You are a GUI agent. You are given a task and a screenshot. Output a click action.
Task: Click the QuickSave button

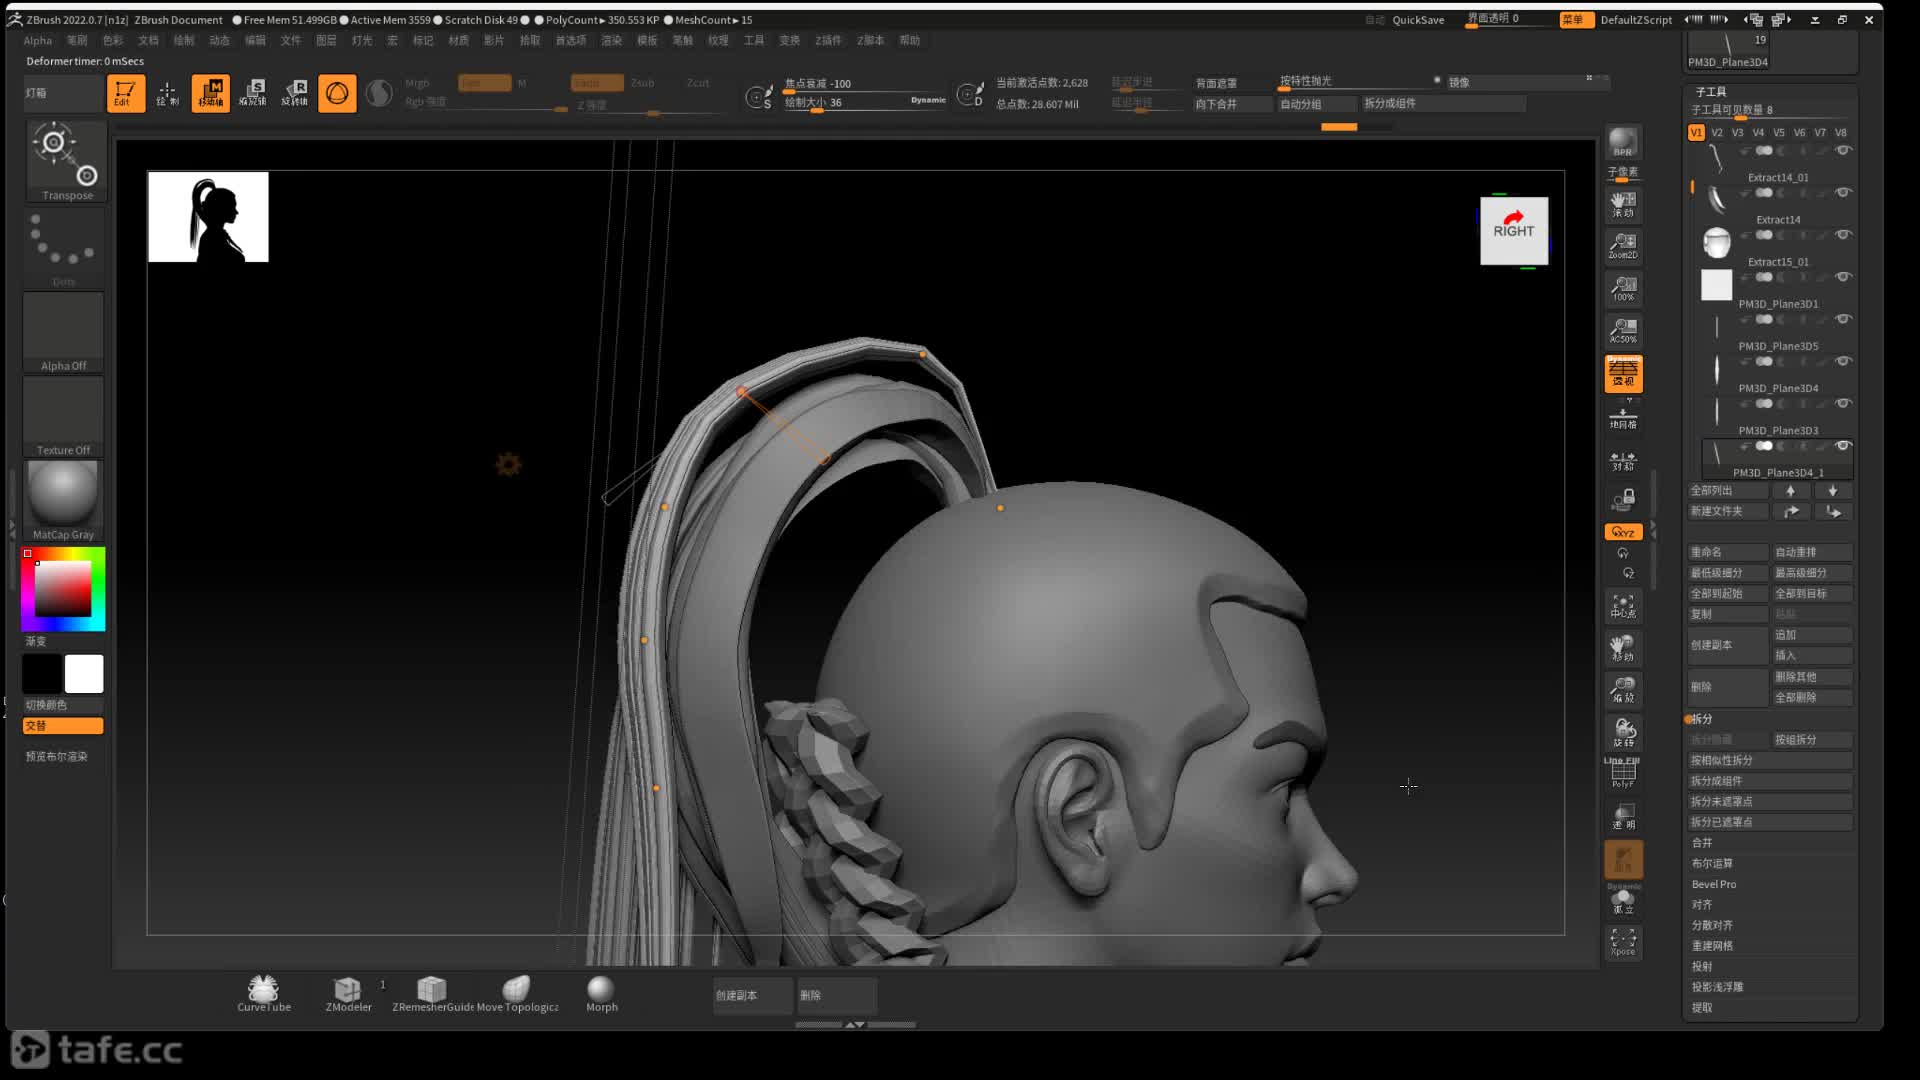point(1418,20)
